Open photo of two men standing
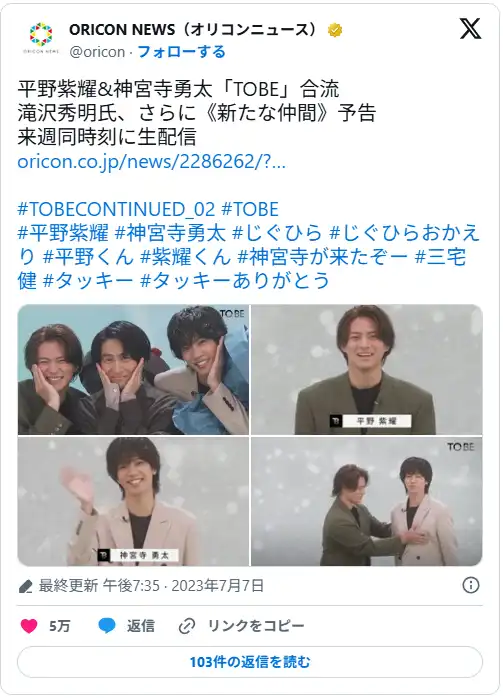 click(366, 501)
